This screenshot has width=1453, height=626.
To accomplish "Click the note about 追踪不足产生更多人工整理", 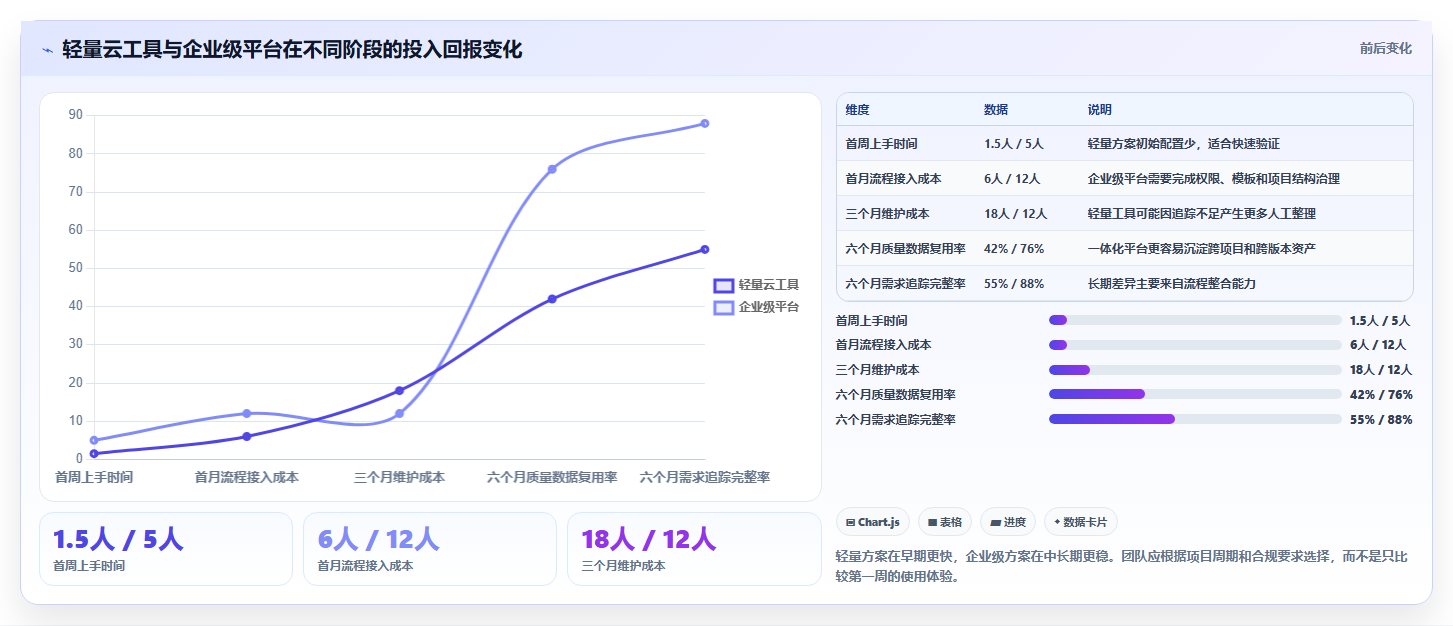I will pyautogui.click(x=1201, y=213).
